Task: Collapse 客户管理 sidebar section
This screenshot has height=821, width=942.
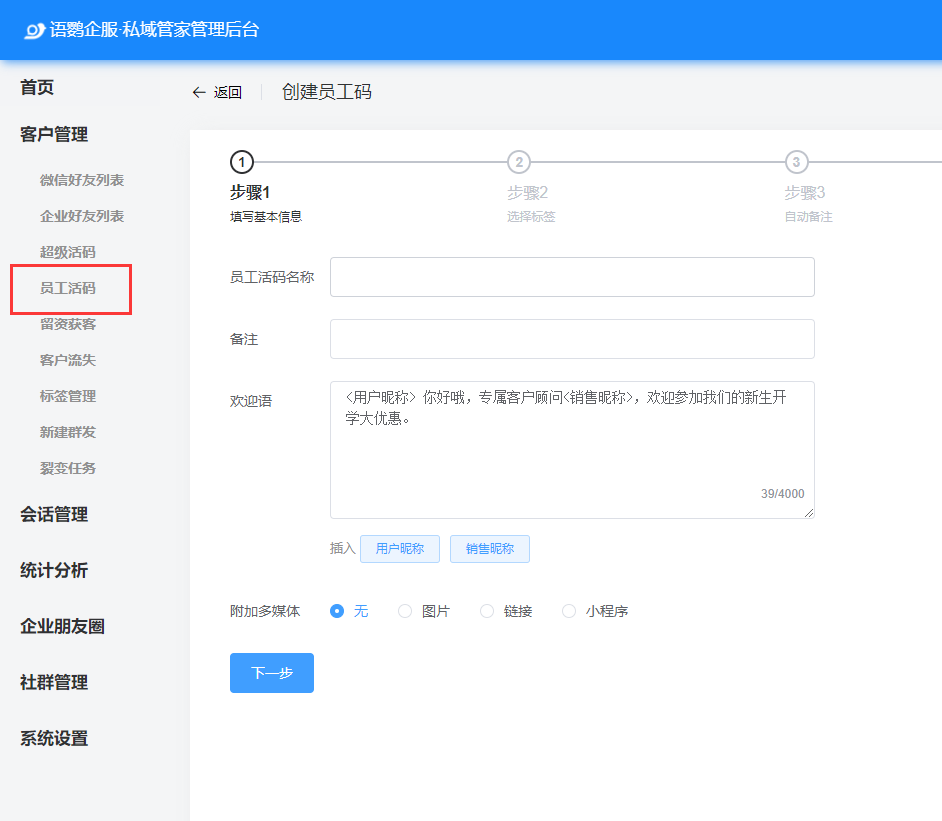Action: pyautogui.click(x=54, y=134)
